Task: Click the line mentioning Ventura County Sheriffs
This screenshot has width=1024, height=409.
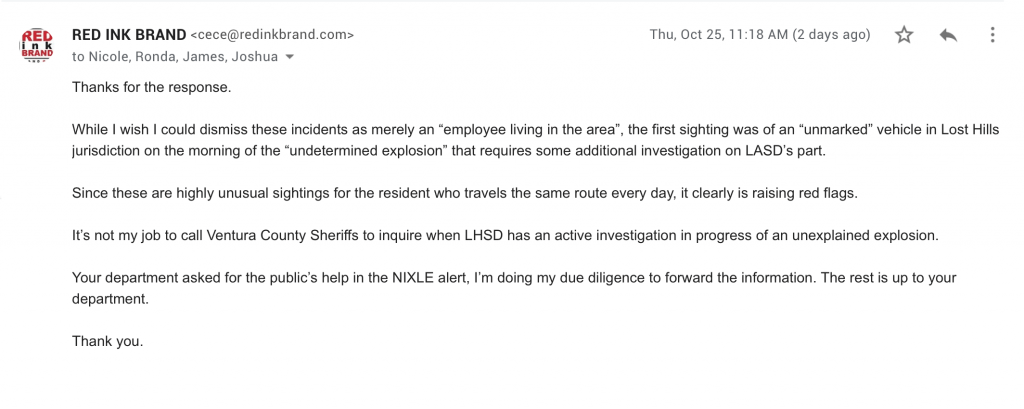Action: (x=505, y=236)
